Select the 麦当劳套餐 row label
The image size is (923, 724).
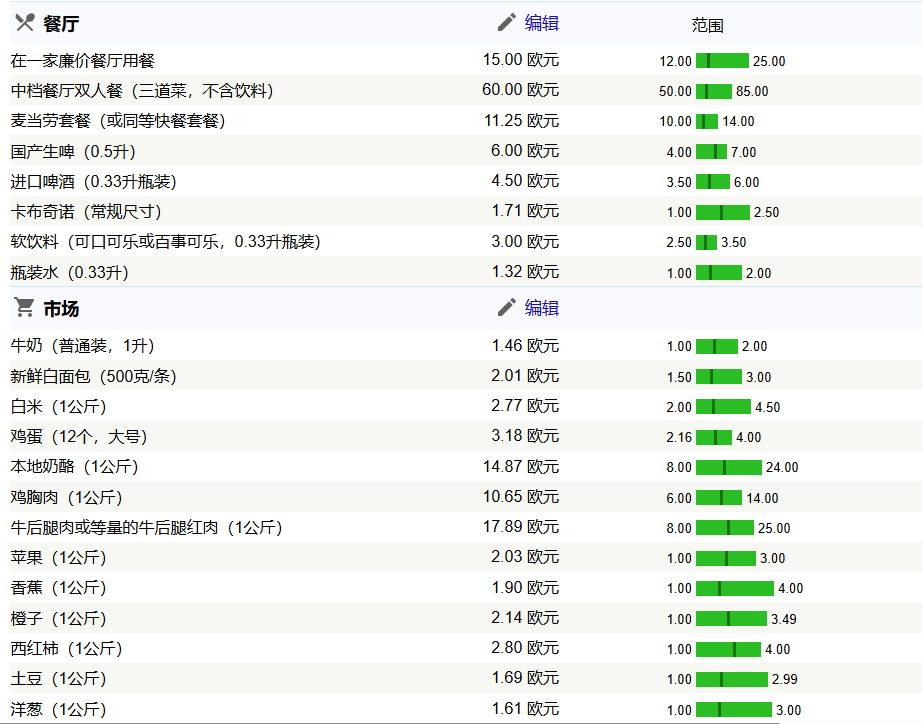click(118, 121)
